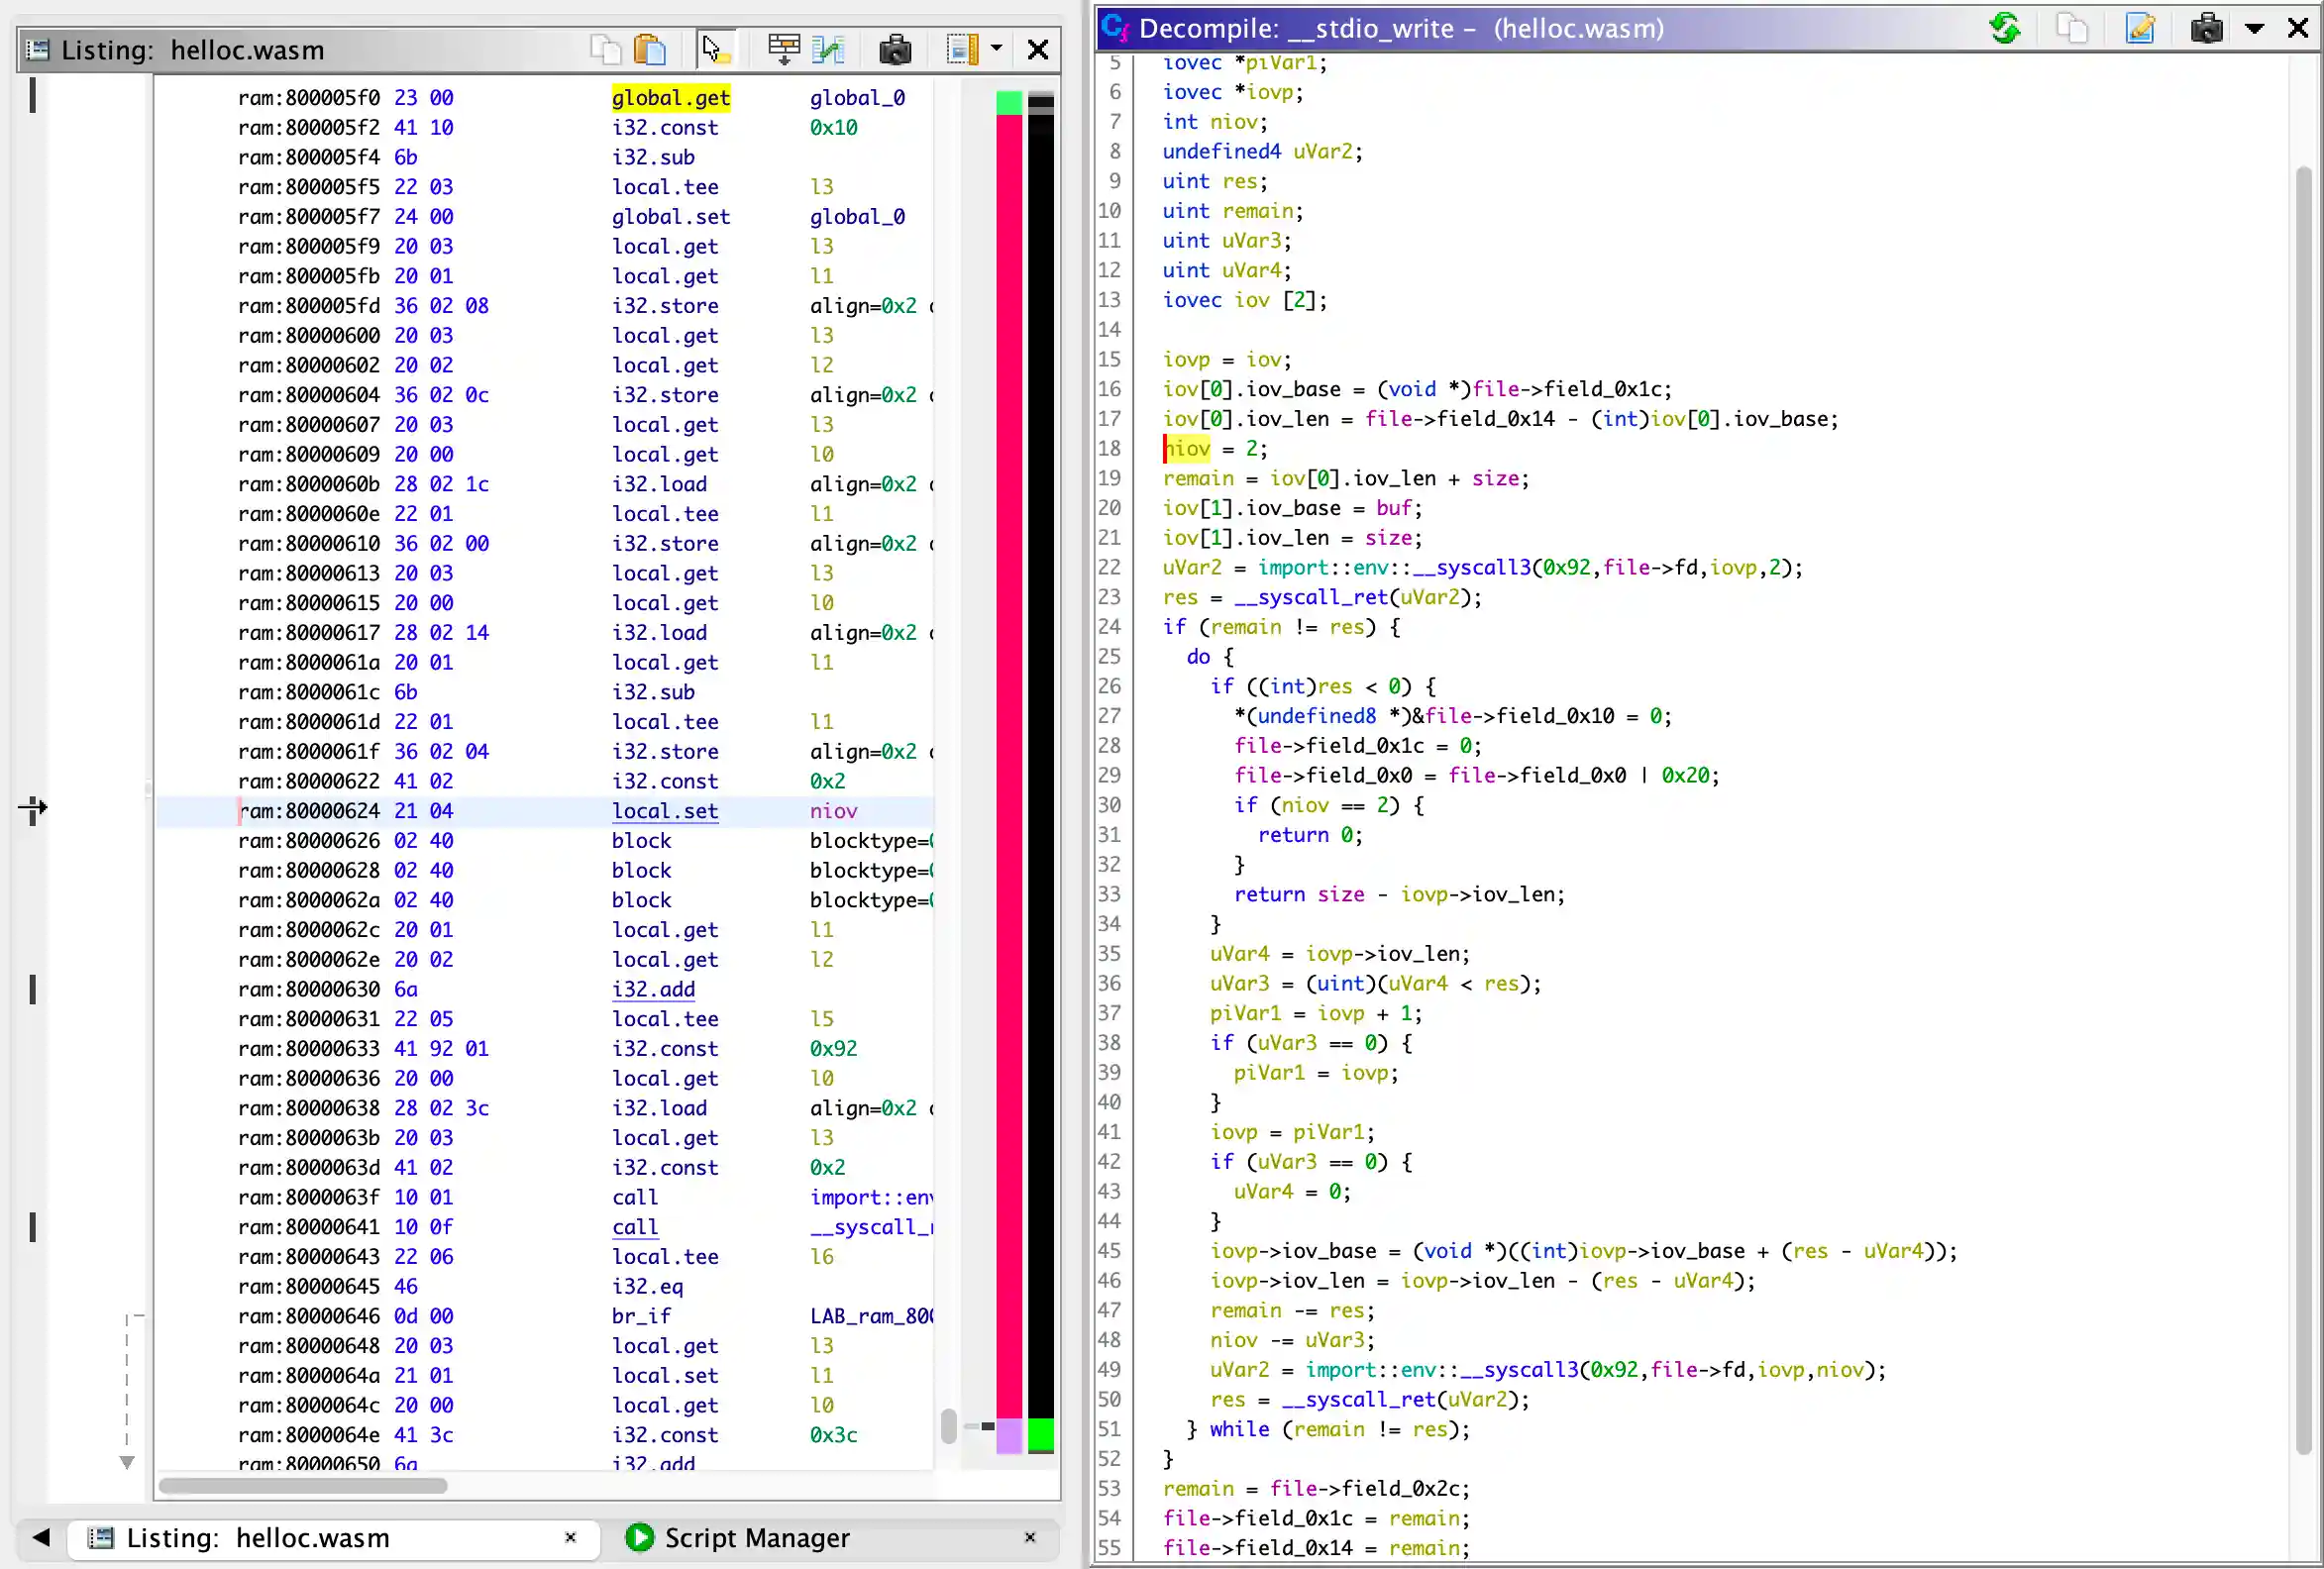The width and height of the screenshot is (2324, 1569).
Task: Select the Listing: helloc.wasm tab
Action: tap(256, 1538)
